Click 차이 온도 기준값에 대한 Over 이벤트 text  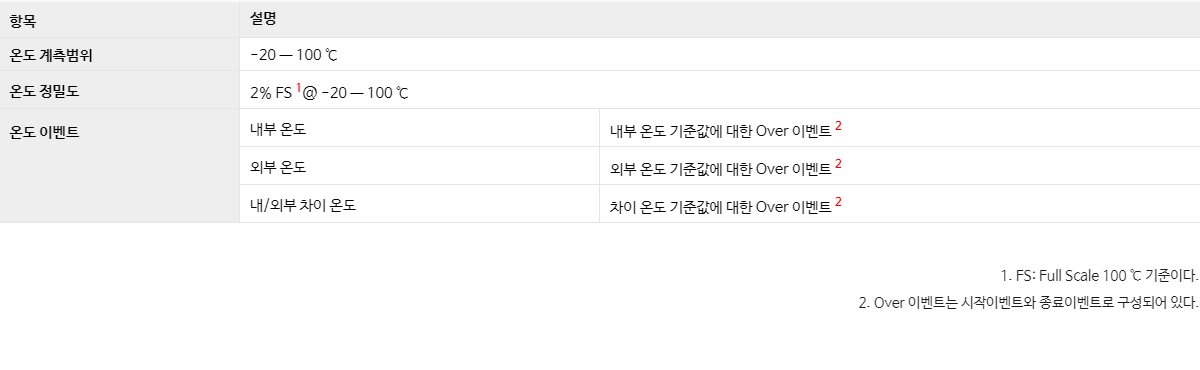[x=720, y=206]
